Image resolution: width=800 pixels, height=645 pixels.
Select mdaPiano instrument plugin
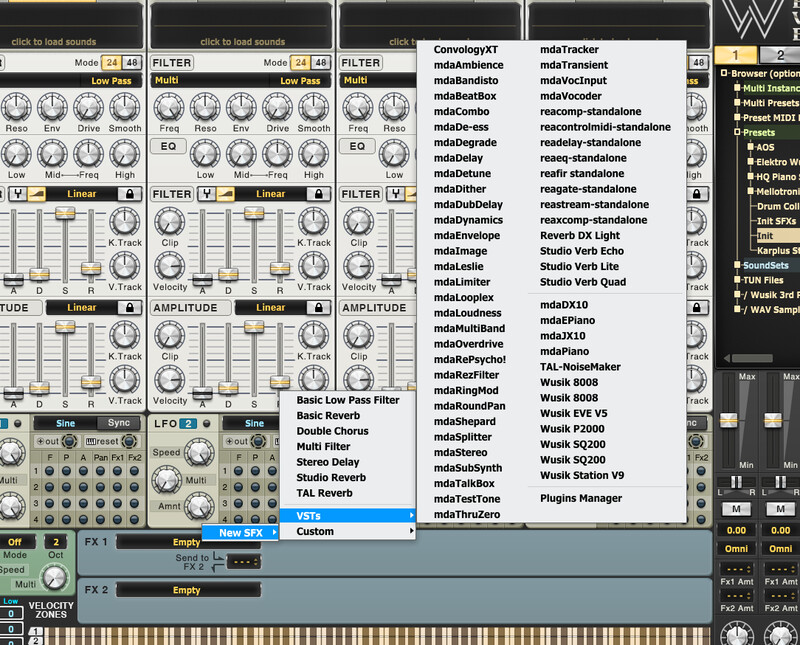point(564,352)
